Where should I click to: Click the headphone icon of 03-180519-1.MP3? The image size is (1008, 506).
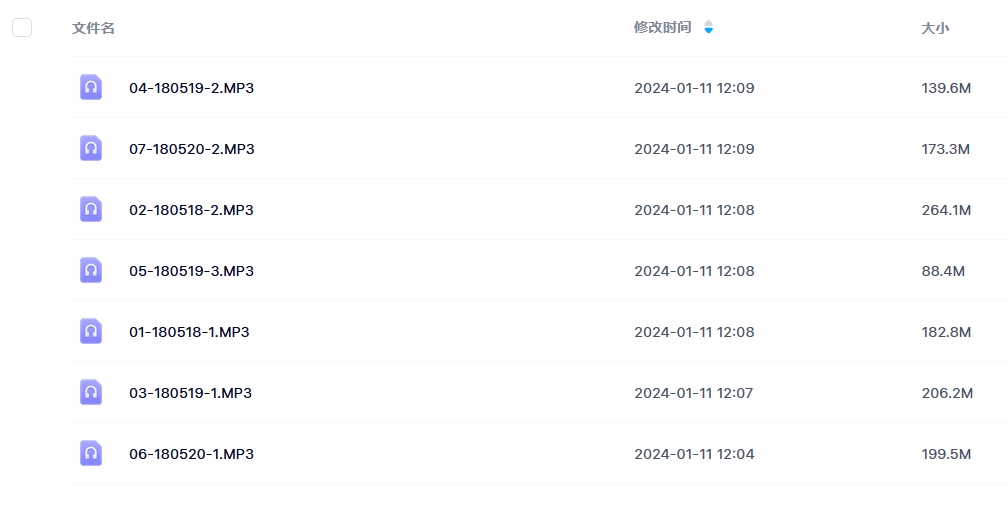pyautogui.click(x=91, y=393)
